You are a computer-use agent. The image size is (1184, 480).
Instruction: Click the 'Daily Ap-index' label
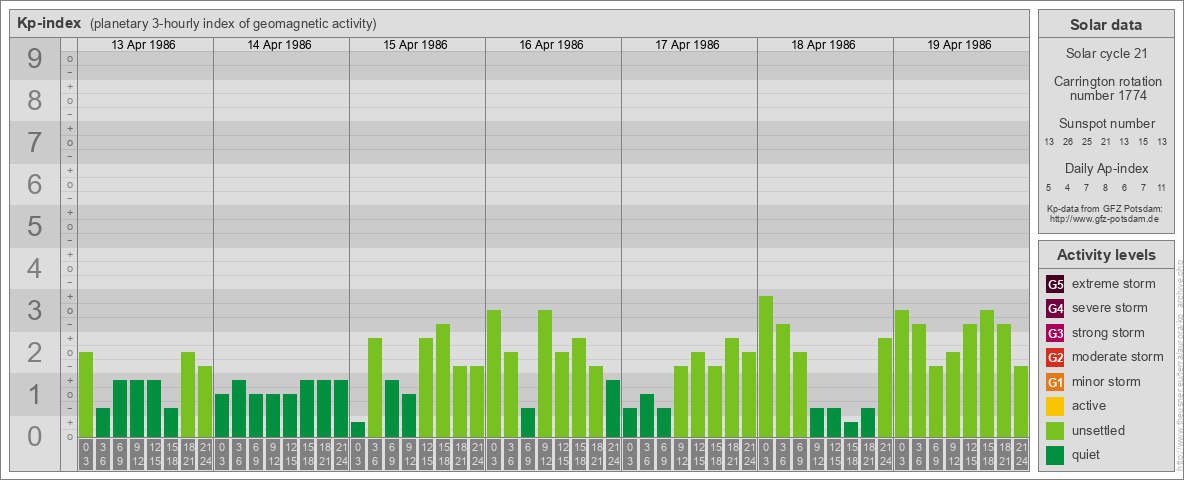[1107, 168]
